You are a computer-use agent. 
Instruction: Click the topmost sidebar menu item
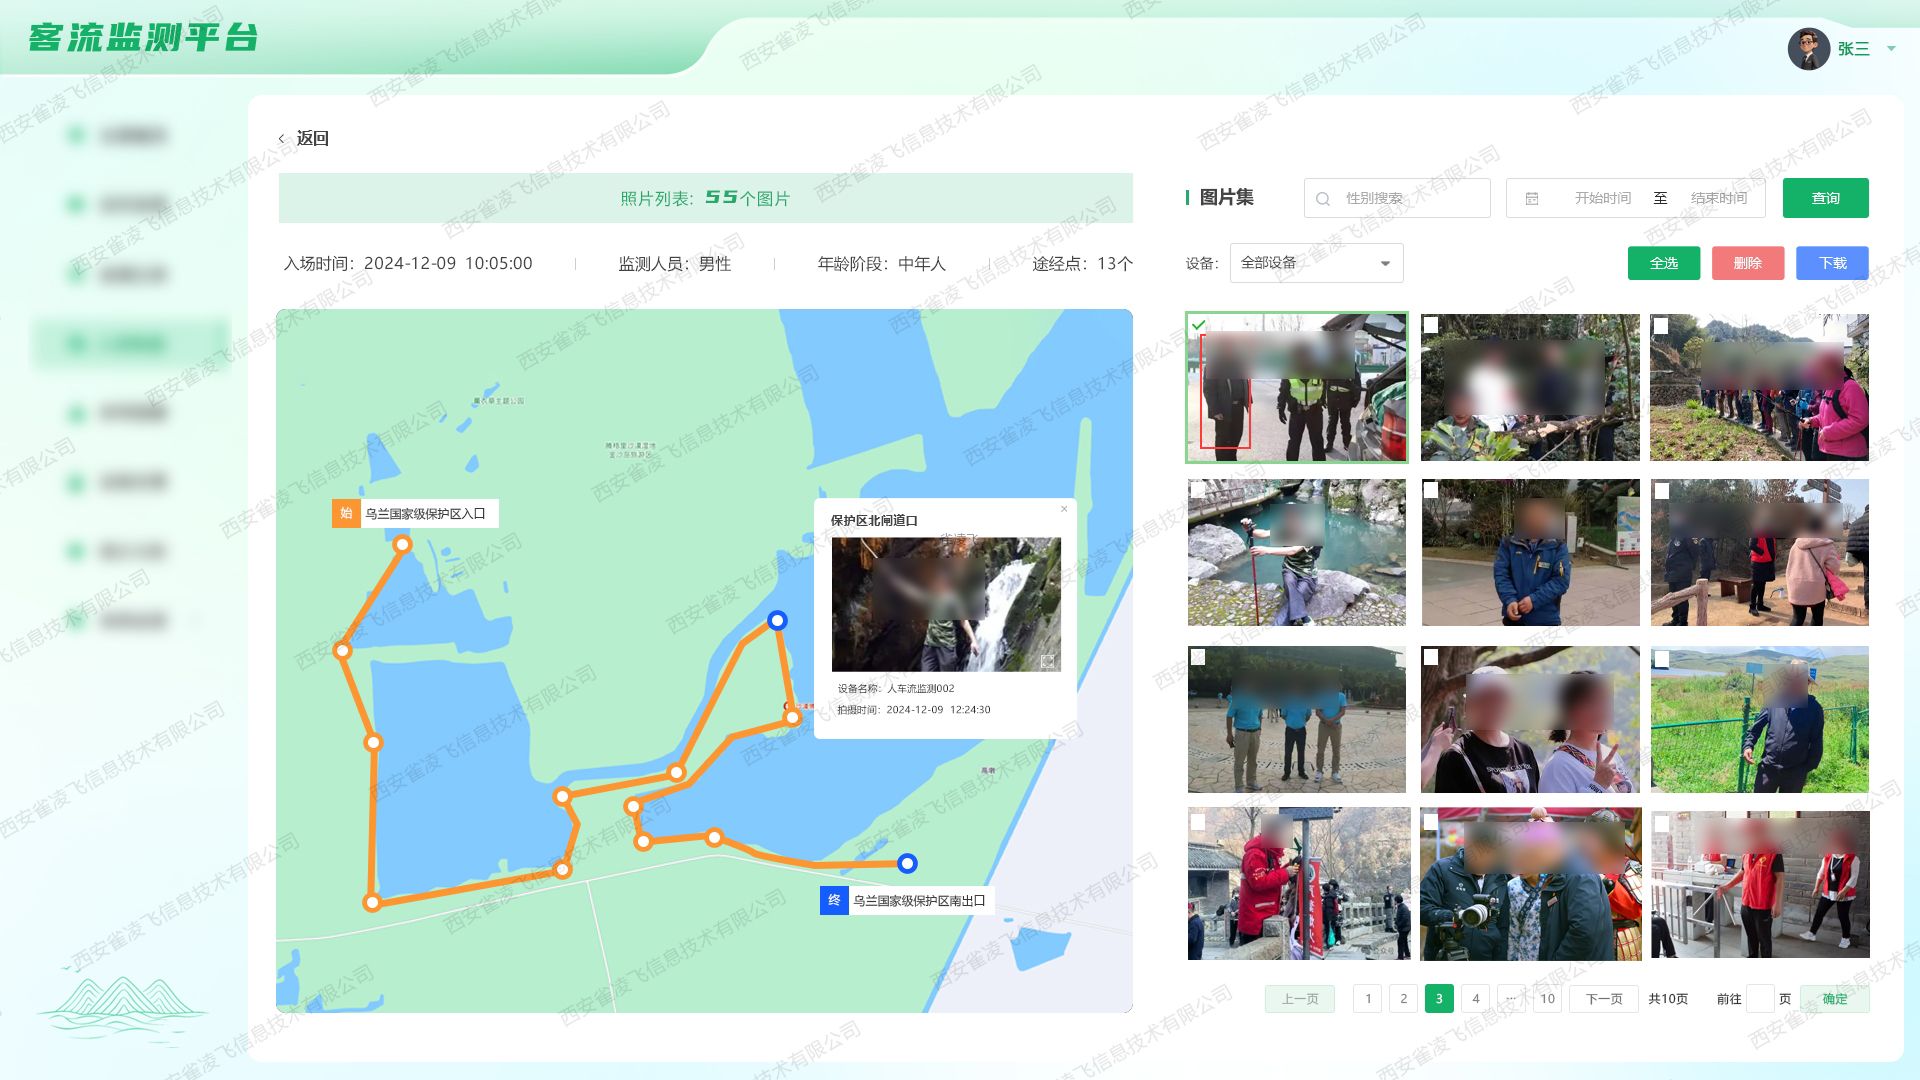point(120,135)
